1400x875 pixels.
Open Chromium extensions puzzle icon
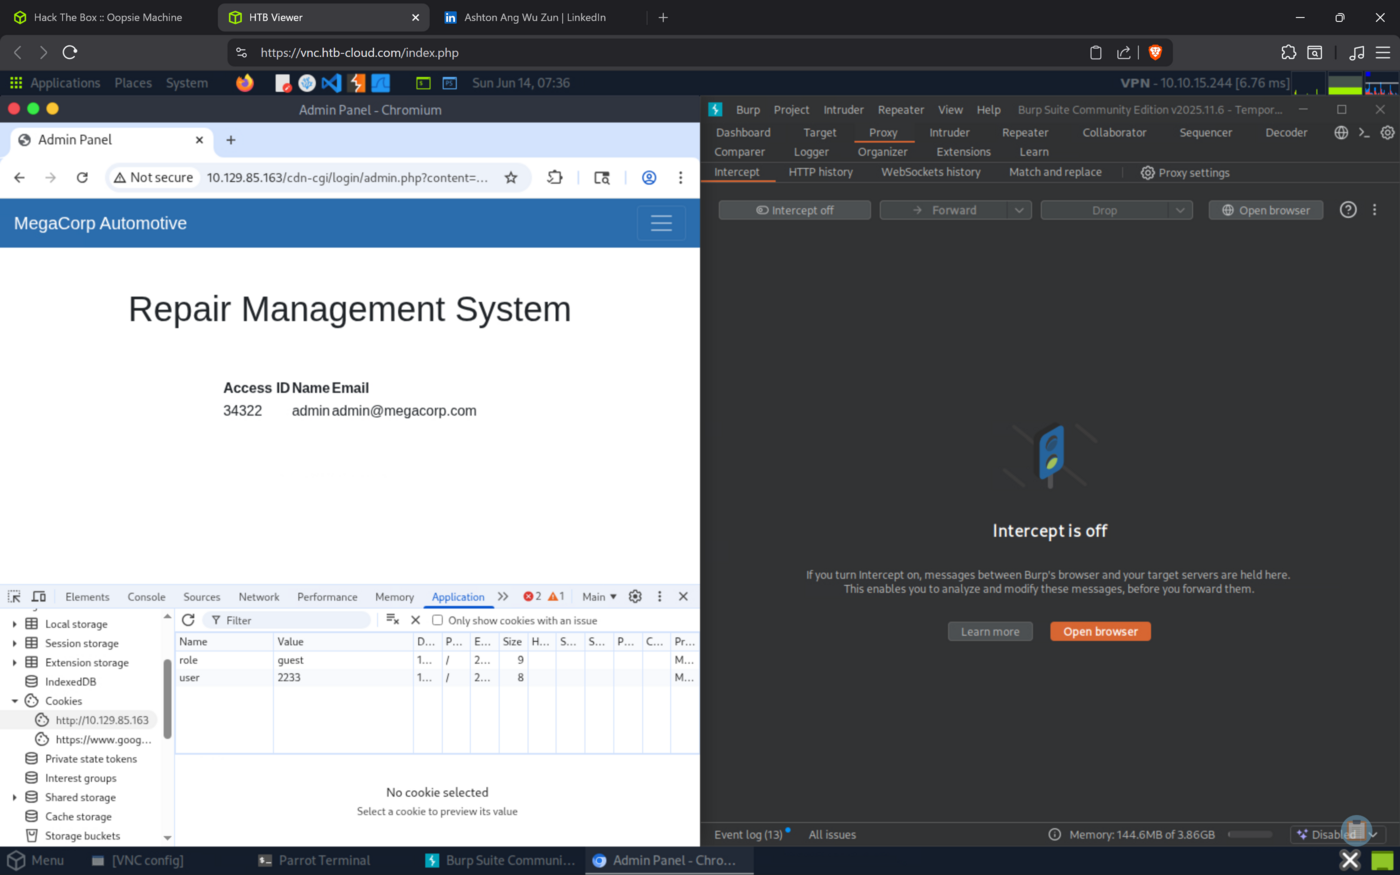point(555,177)
